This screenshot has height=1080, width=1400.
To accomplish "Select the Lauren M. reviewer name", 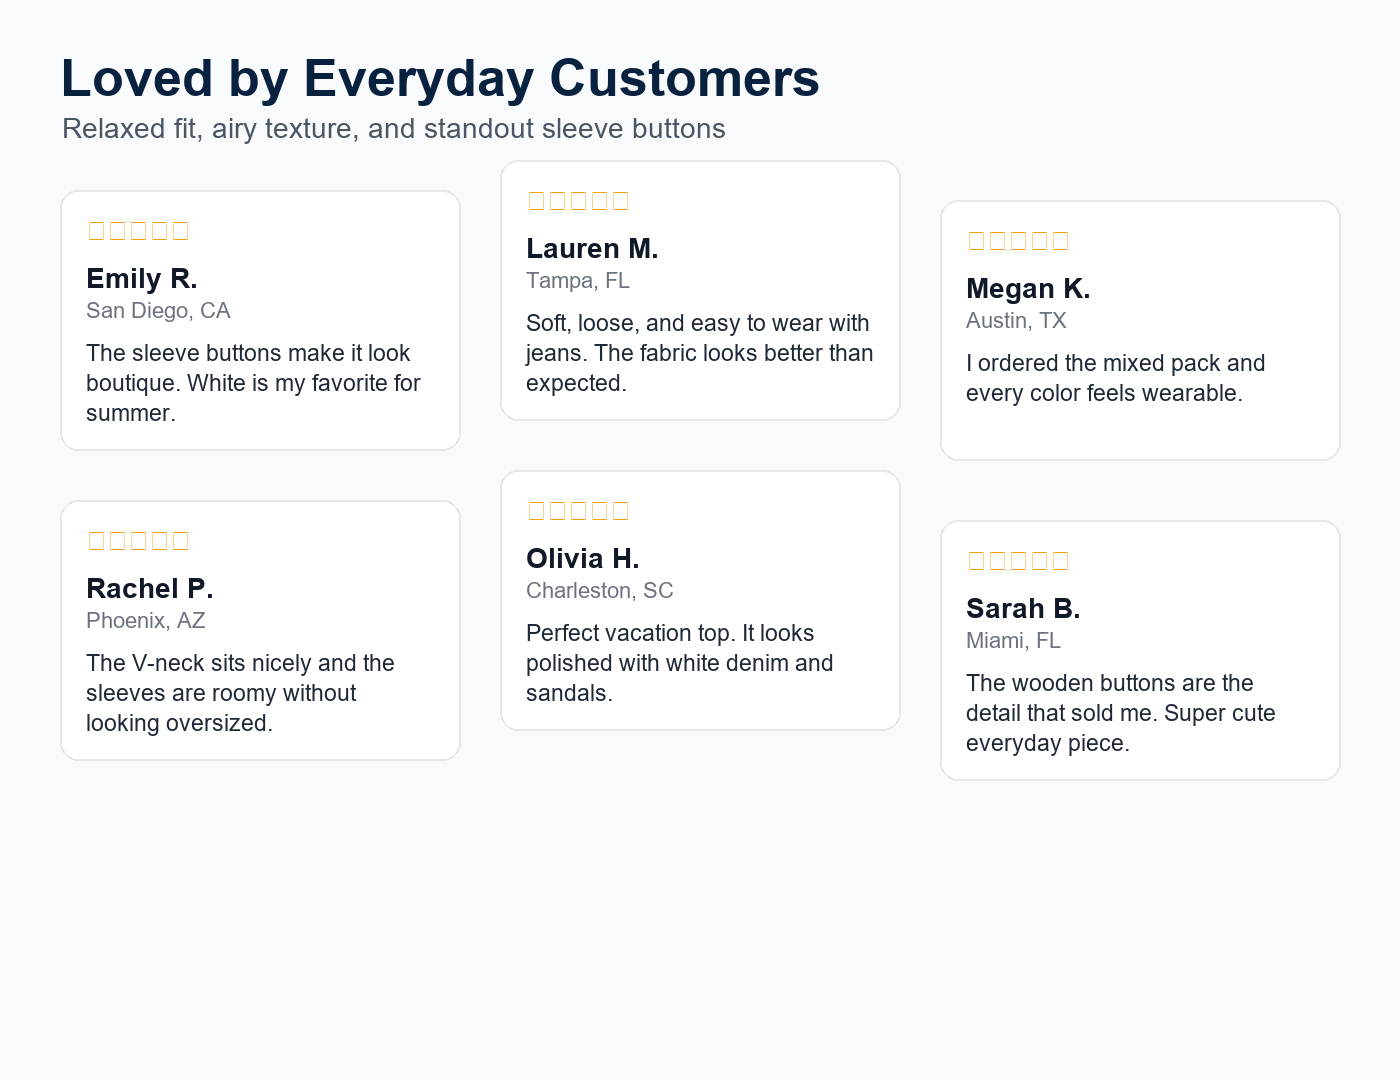I will click(x=592, y=248).
